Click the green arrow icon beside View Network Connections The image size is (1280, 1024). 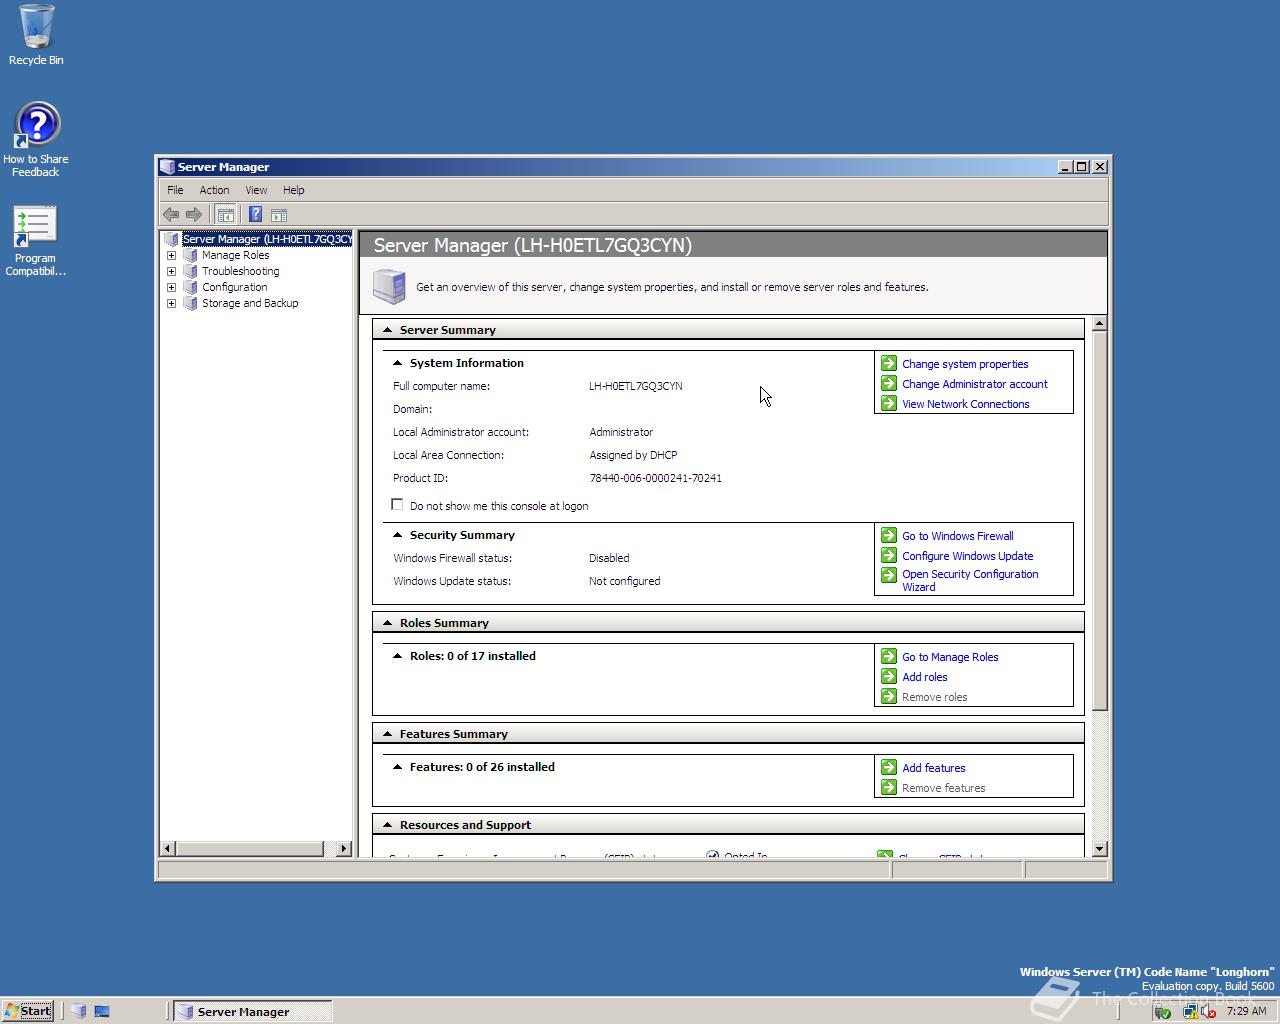889,403
